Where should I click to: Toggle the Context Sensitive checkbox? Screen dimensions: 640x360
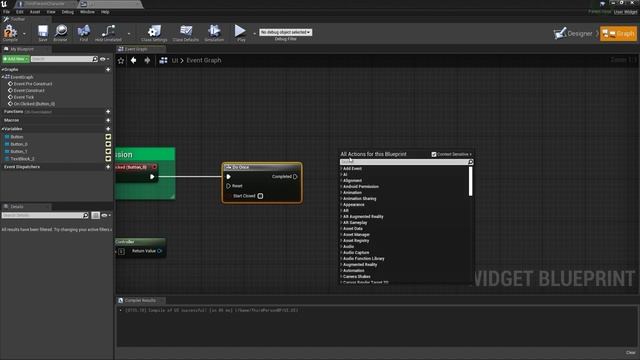click(434, 154)
